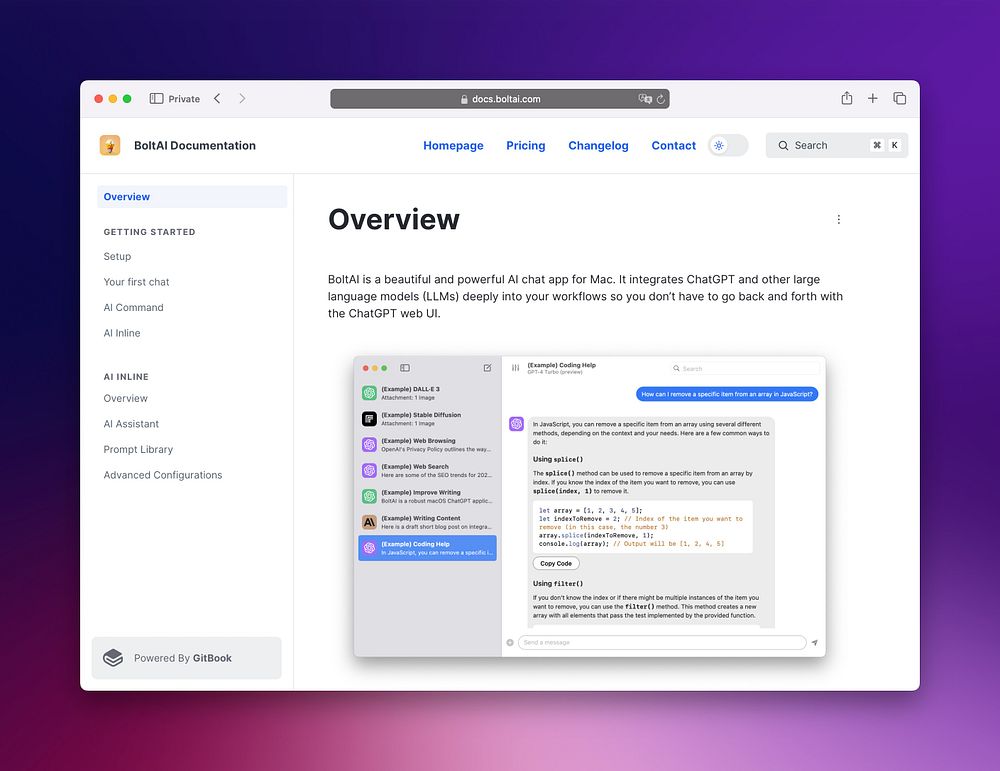The width and height of the screenshot is (1000, 771).
Task: Open the Contact link
Action: (673, 145)
